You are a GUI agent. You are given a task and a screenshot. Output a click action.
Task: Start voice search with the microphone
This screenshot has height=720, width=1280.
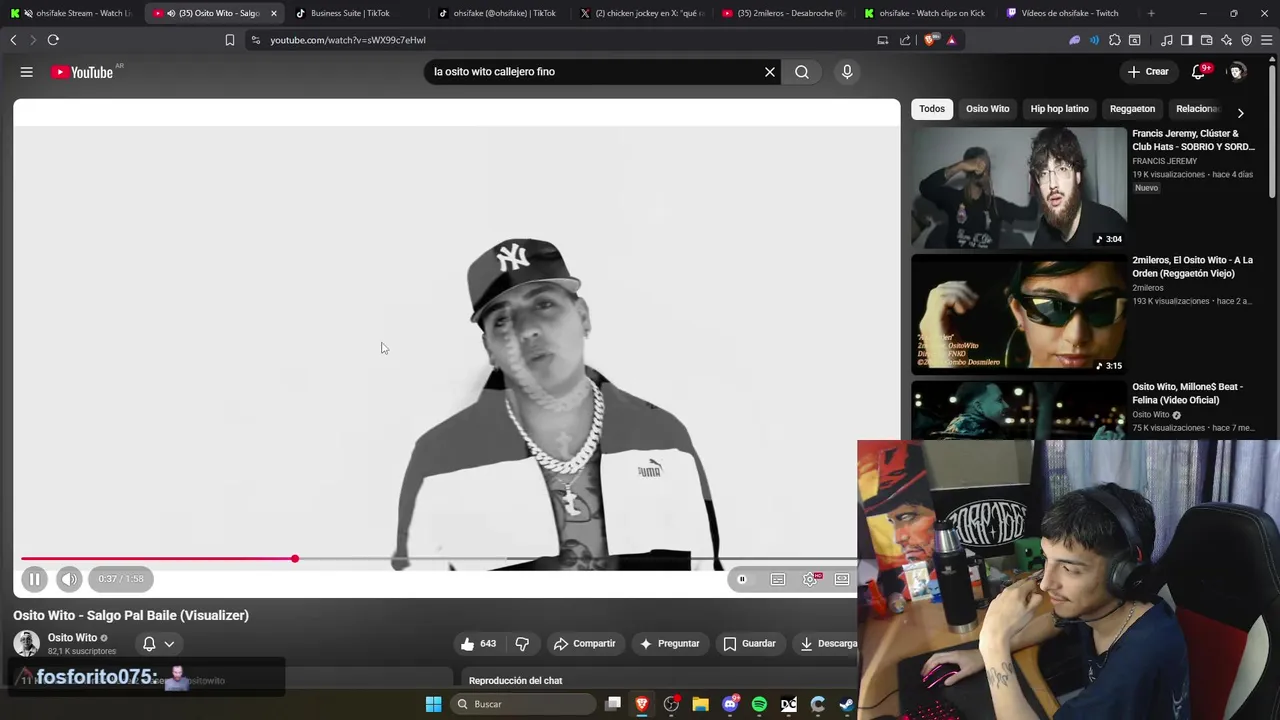tap(847, 72)
